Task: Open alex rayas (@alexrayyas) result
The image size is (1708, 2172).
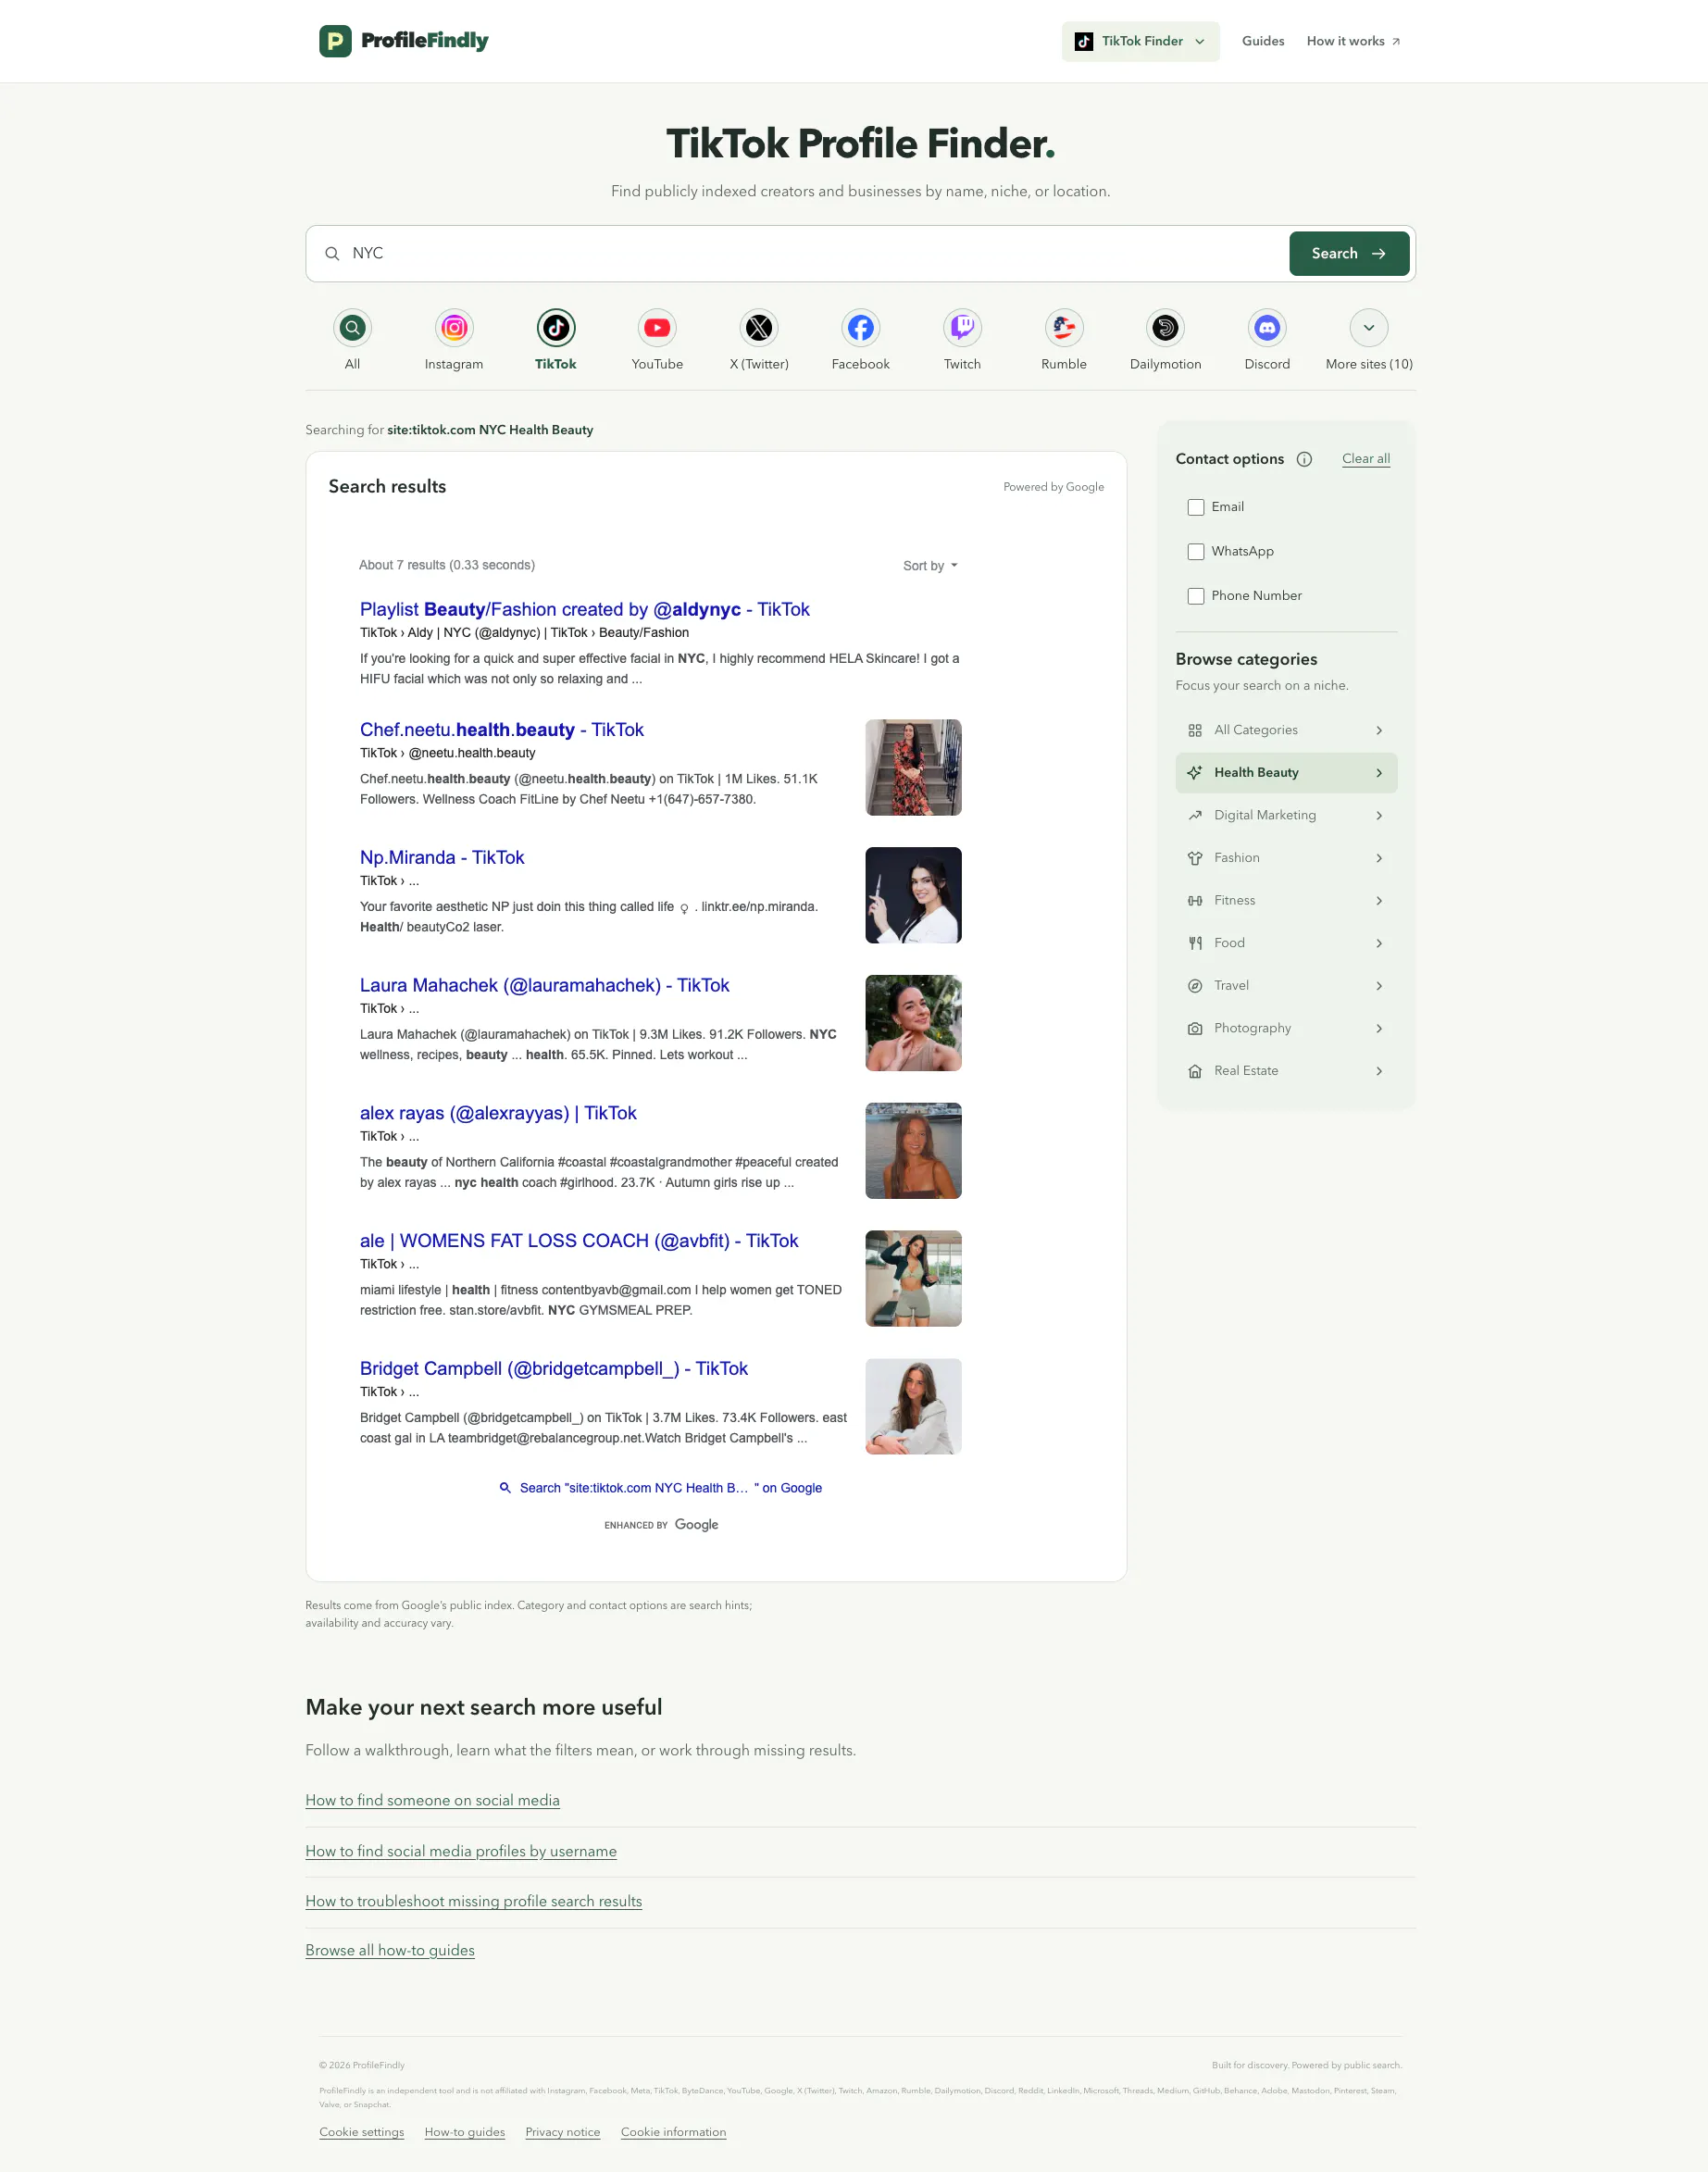Action: pos(498,1113)
